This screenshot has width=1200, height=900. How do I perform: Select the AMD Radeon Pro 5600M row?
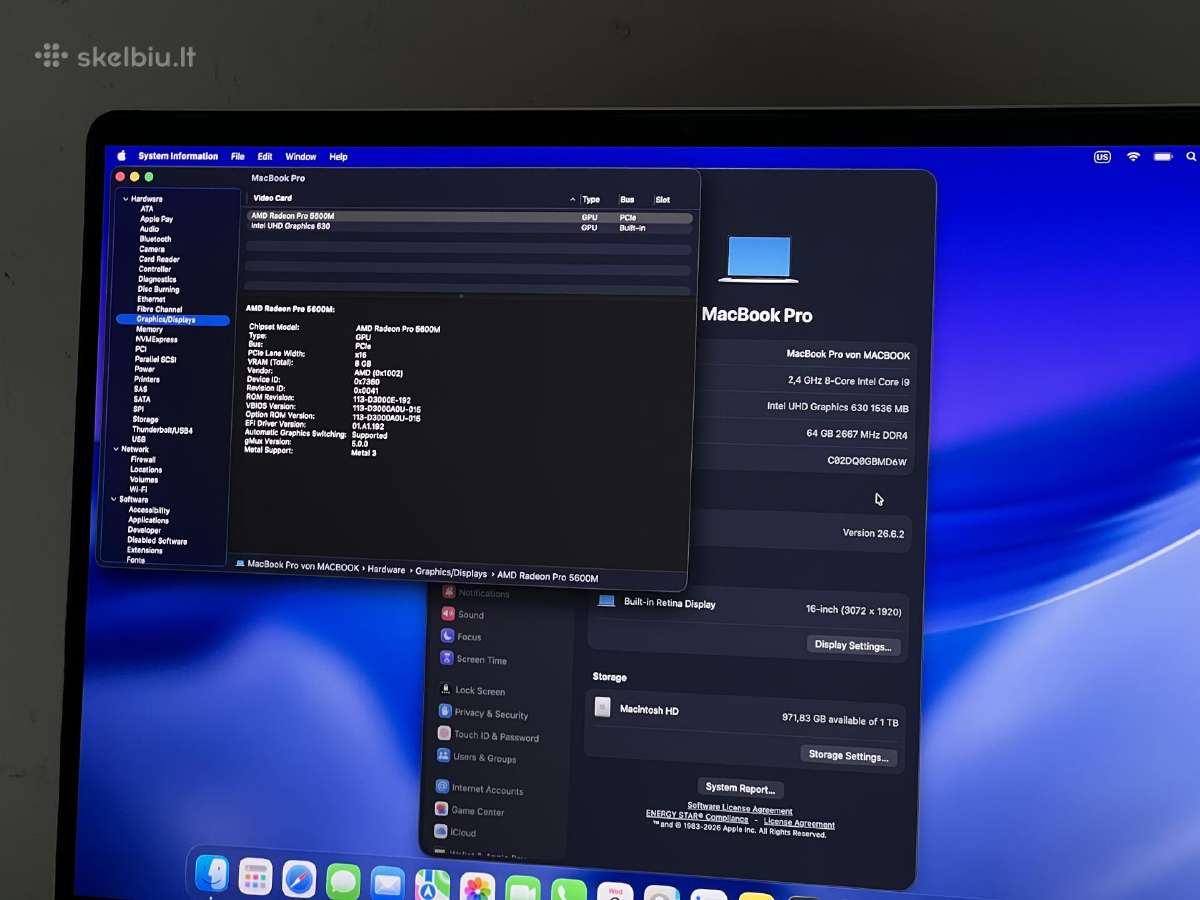469,216
